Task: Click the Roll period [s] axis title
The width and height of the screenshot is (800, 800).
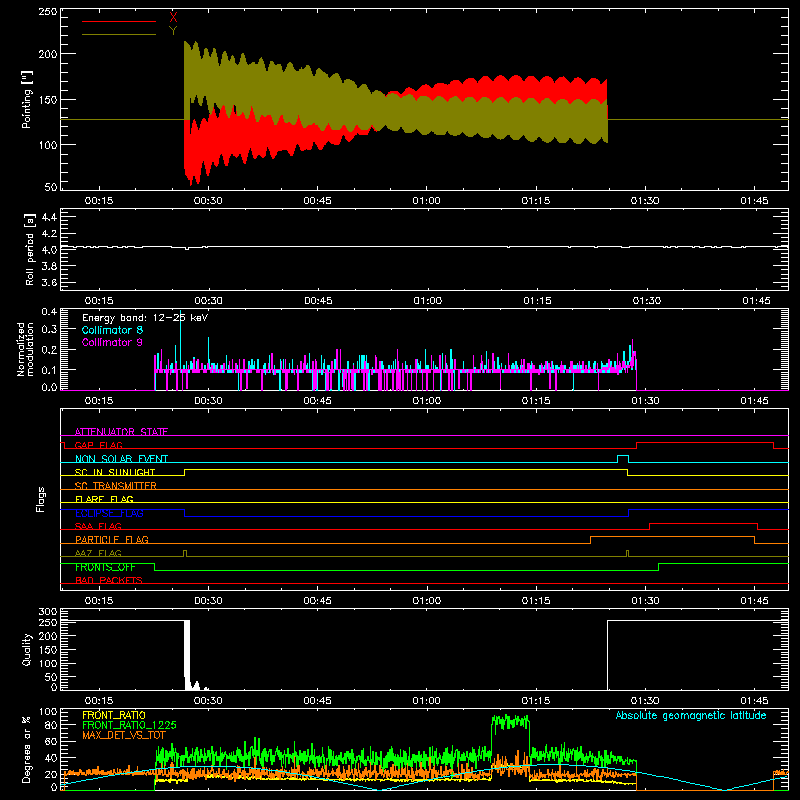Action: click(x=29, y=249)
